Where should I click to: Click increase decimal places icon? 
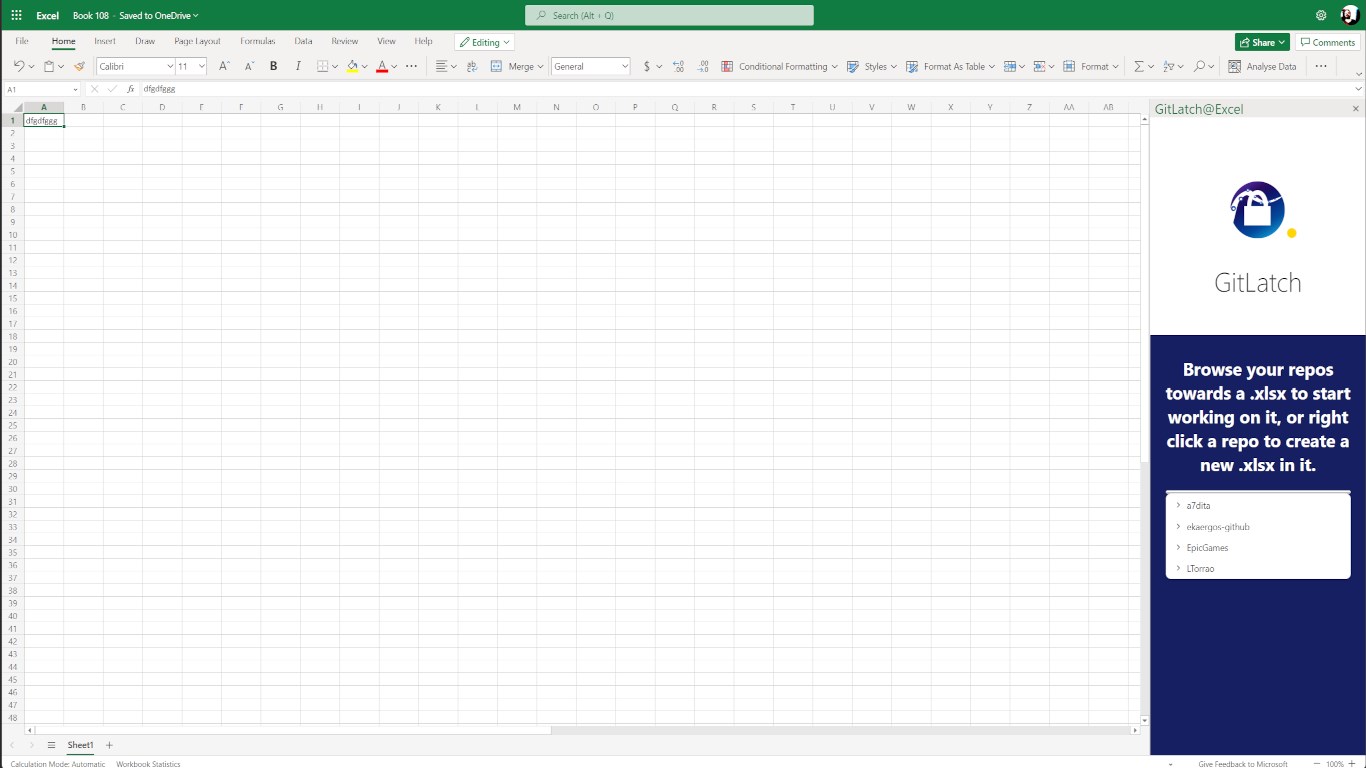[x=679, y=66]
